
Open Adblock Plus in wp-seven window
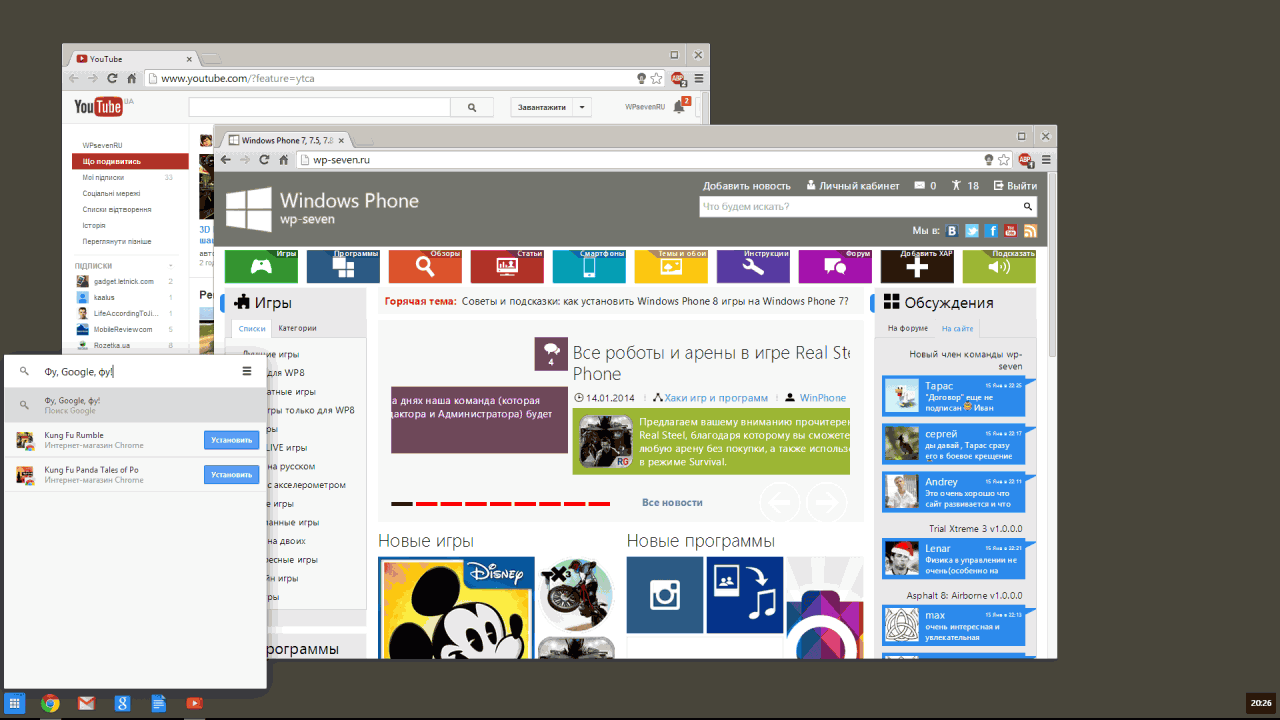coord(1025,160)
